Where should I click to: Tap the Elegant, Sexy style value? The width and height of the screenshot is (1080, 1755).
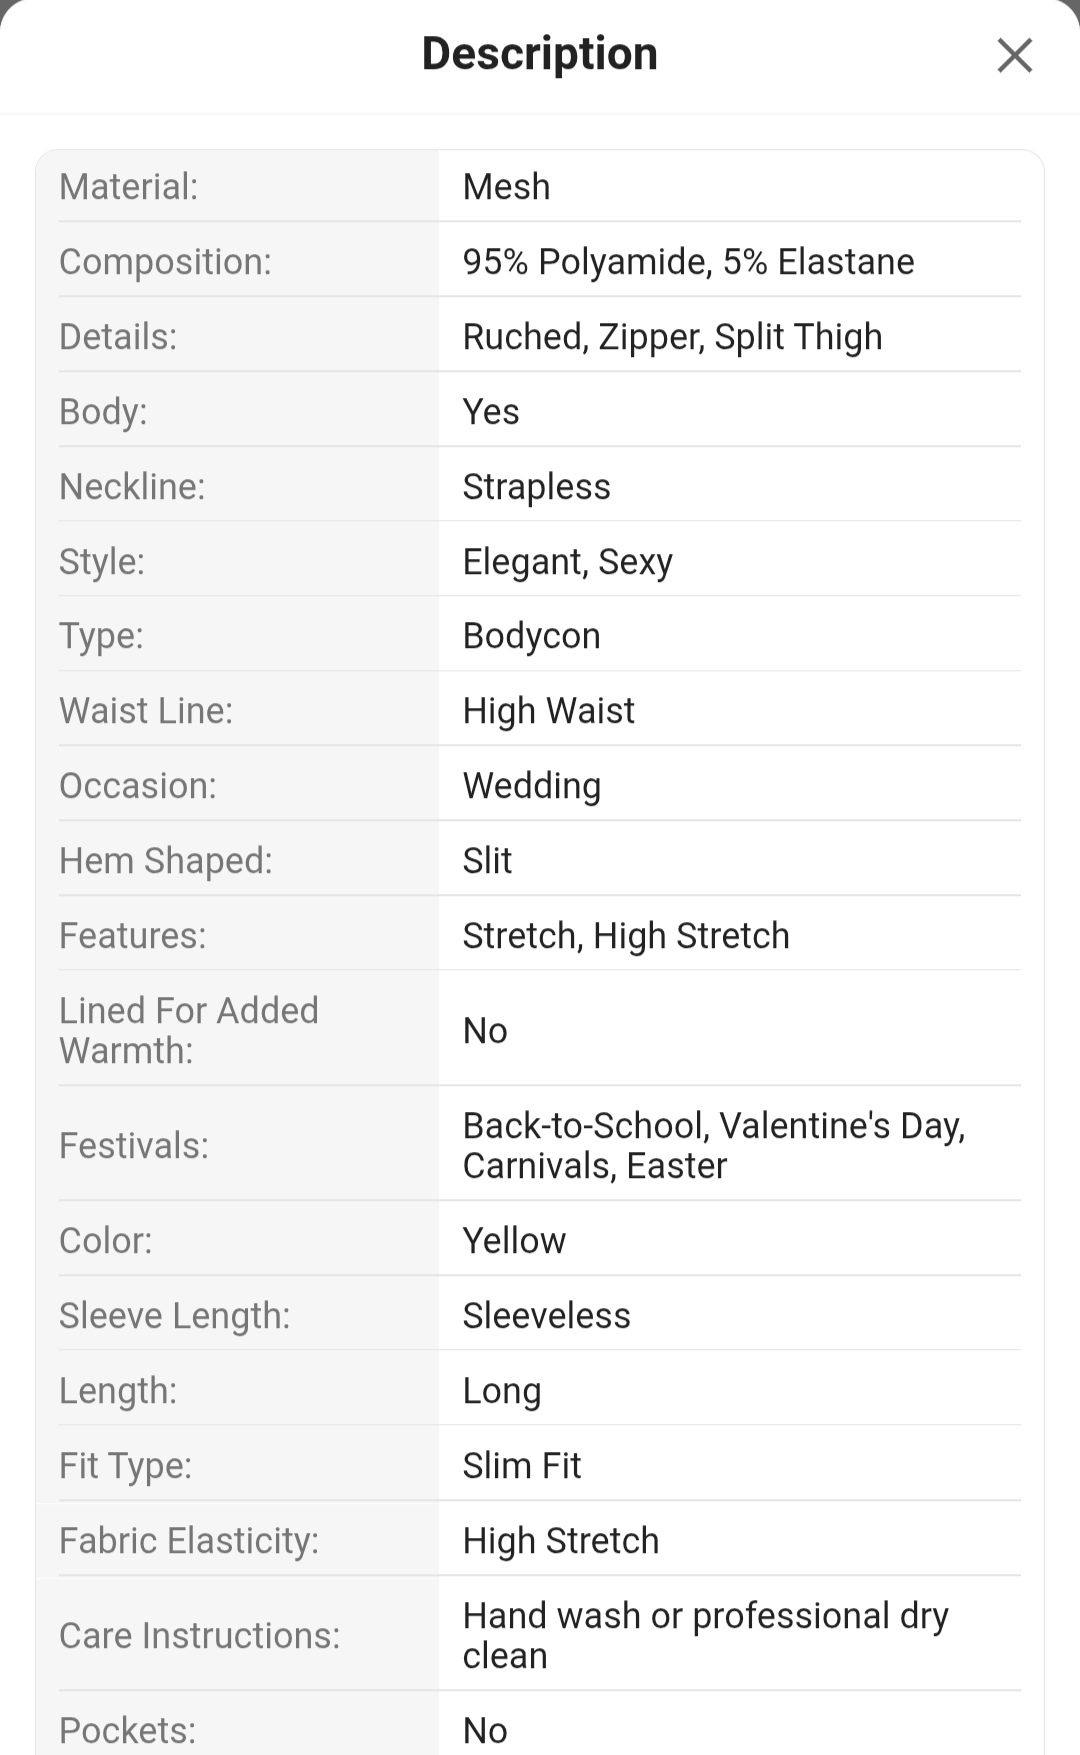coord(567,562)
